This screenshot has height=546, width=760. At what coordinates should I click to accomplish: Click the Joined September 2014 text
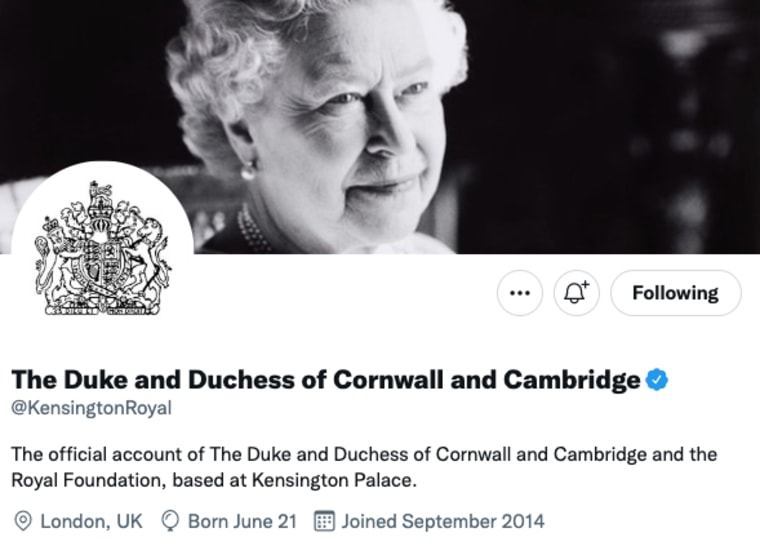443,521
